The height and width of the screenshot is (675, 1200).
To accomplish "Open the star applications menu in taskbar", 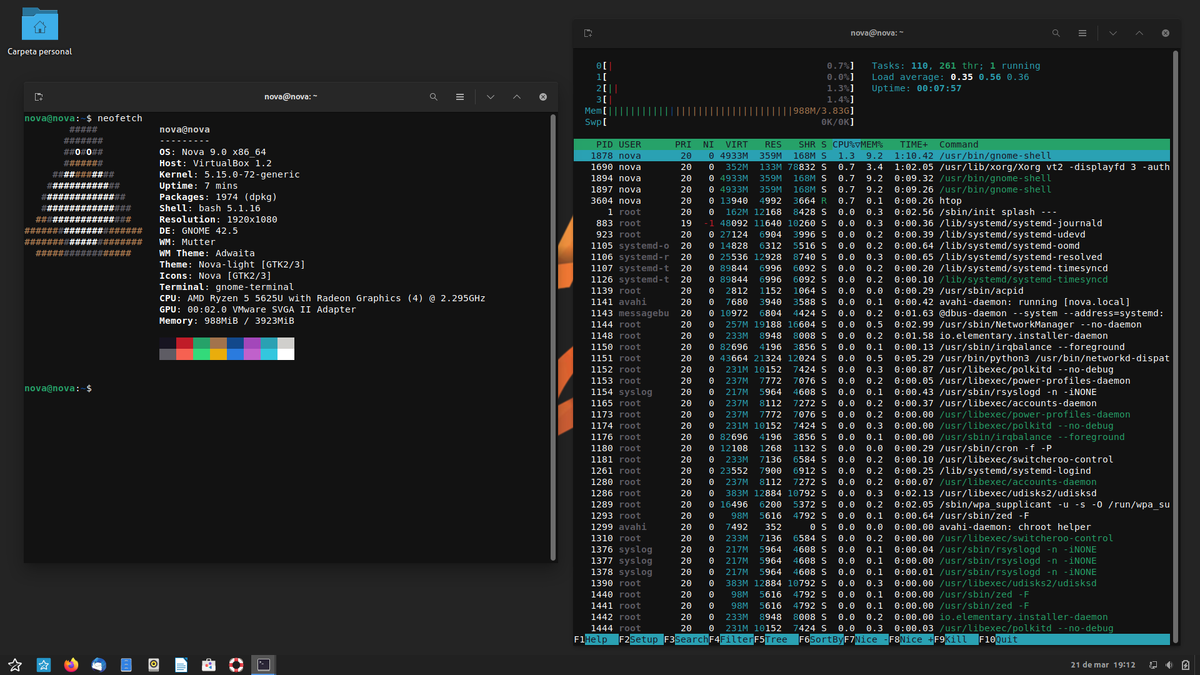I will (15, 664).
